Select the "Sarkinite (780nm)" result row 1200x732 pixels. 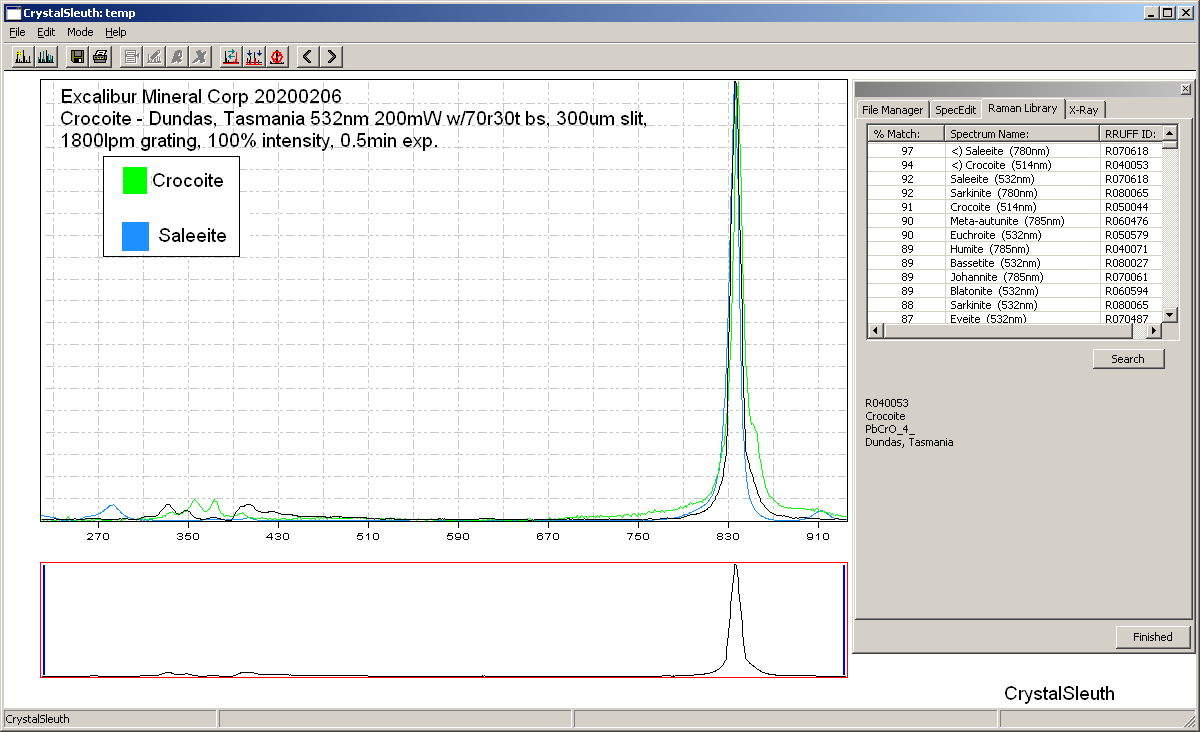1014,193
